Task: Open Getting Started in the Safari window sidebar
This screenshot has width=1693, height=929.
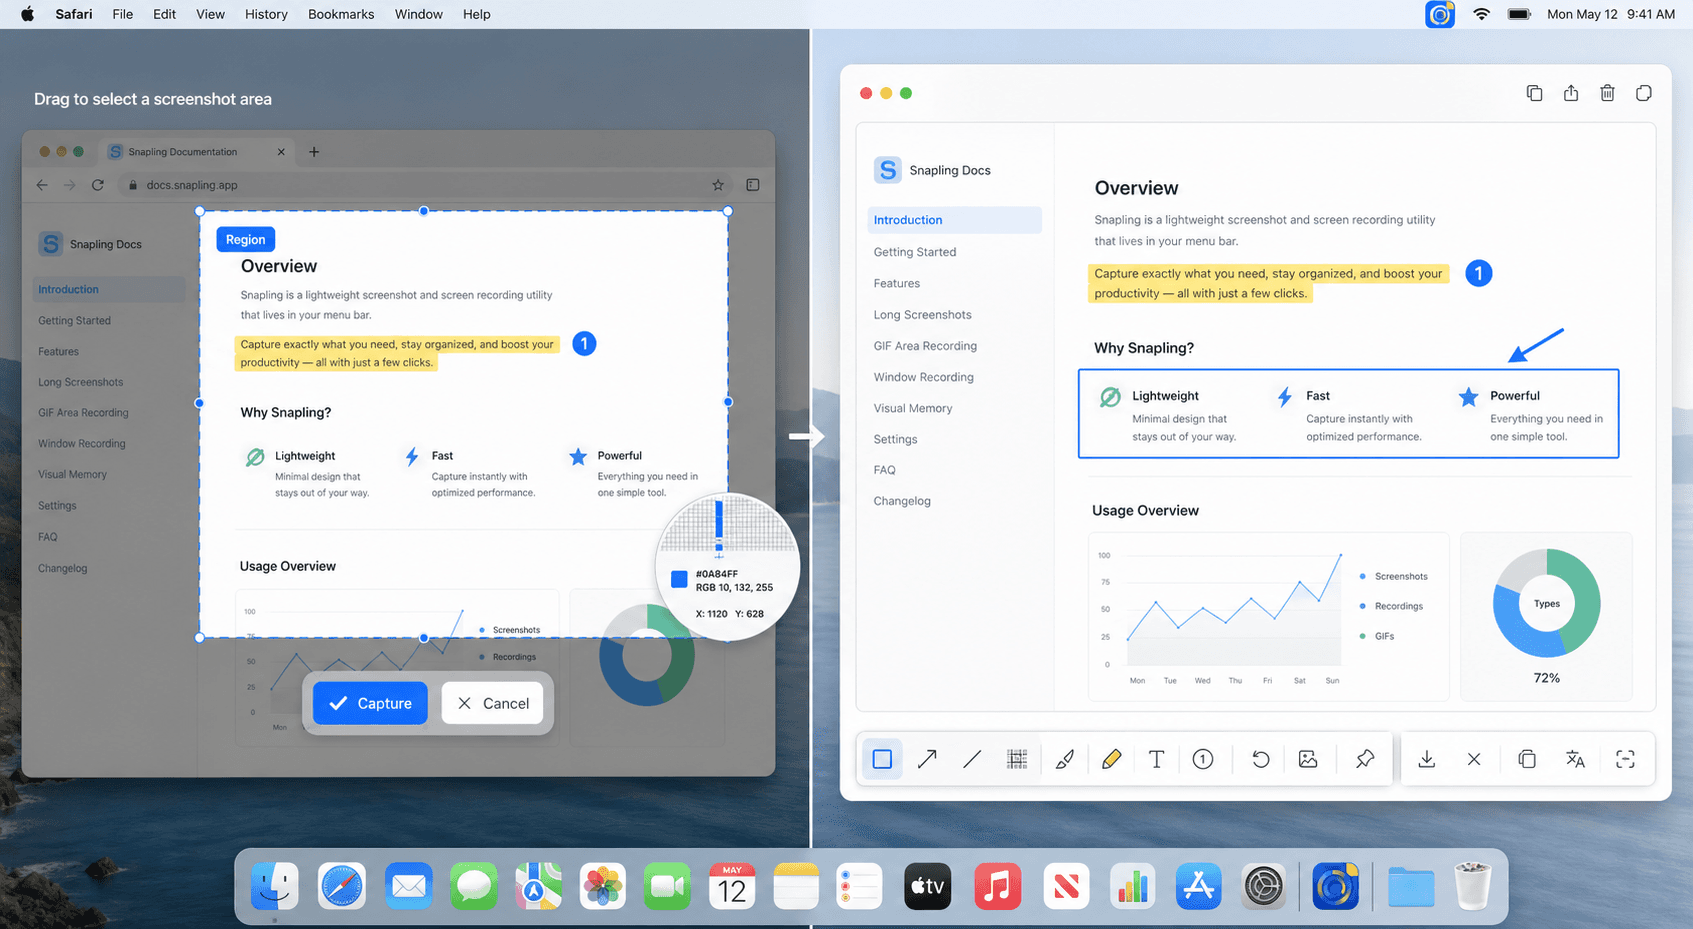Action: click(75, 321)
